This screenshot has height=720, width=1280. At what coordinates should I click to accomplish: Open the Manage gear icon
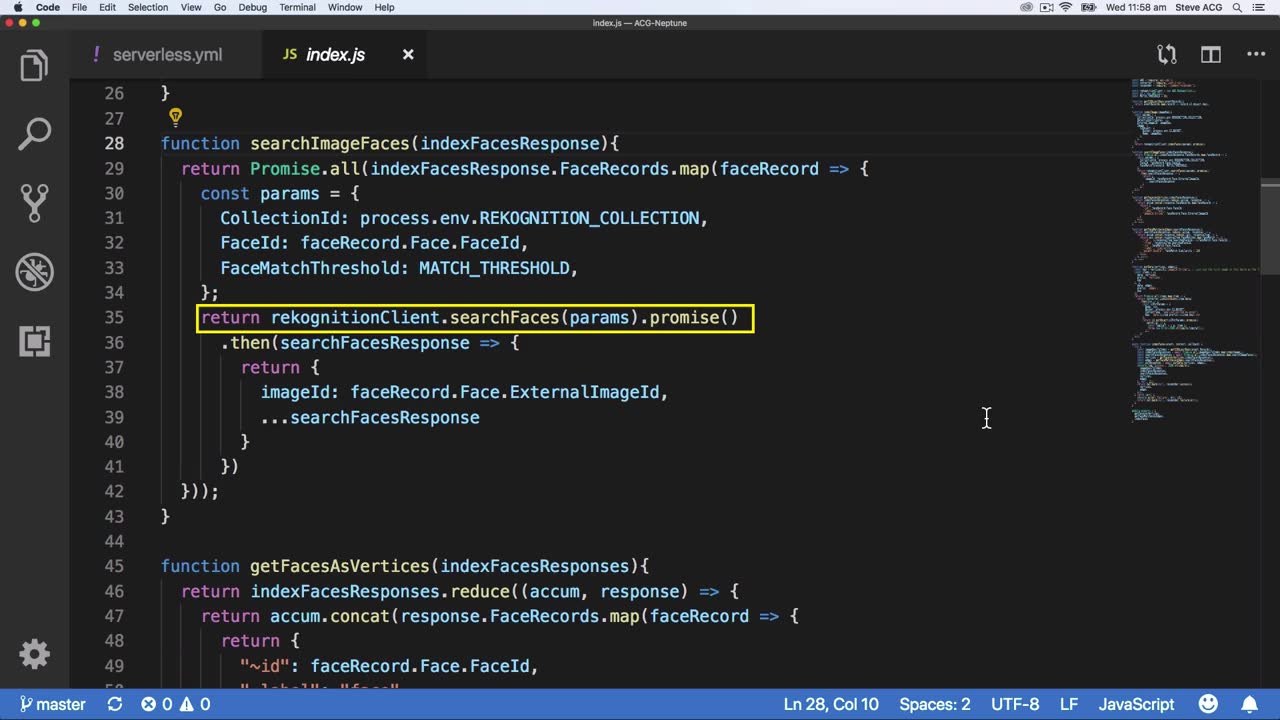(x=34, y=654)
